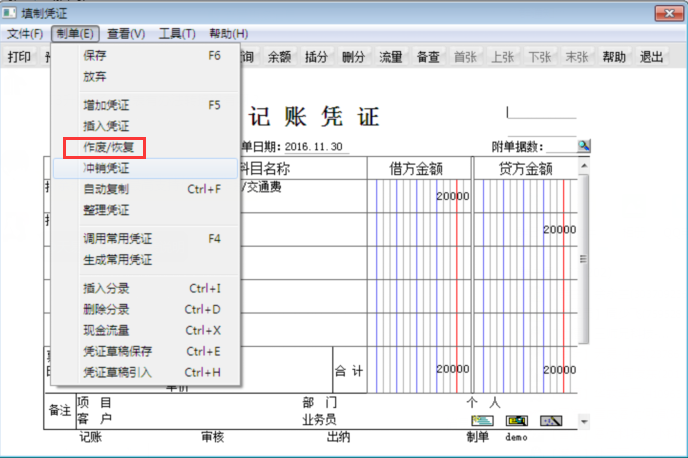Select 调用常用凭证 menu item
This screenshot has width=688, height=458.
(x=117, y=239)
